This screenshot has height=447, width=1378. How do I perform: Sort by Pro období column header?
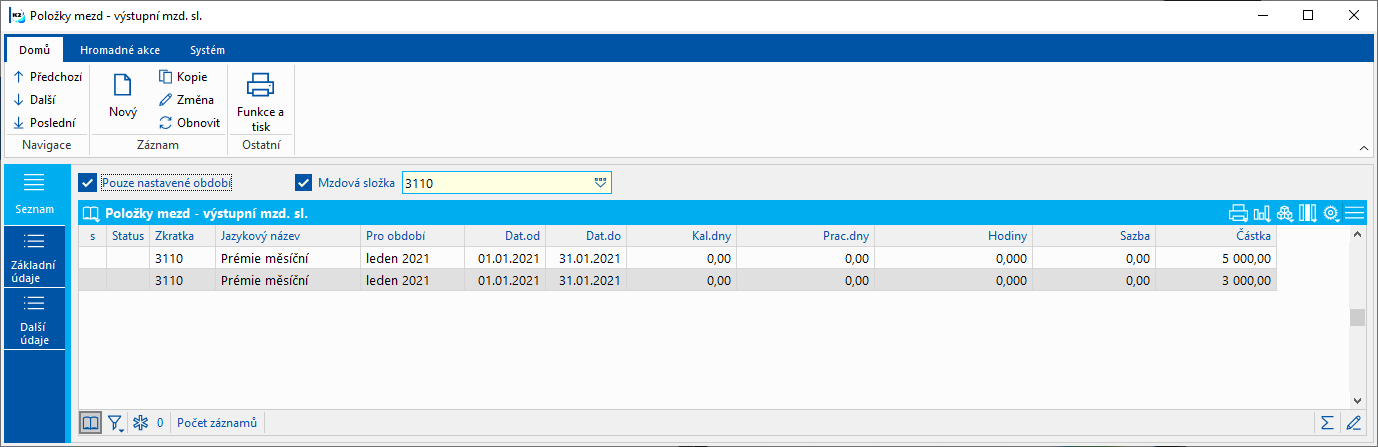click(412, 236)
